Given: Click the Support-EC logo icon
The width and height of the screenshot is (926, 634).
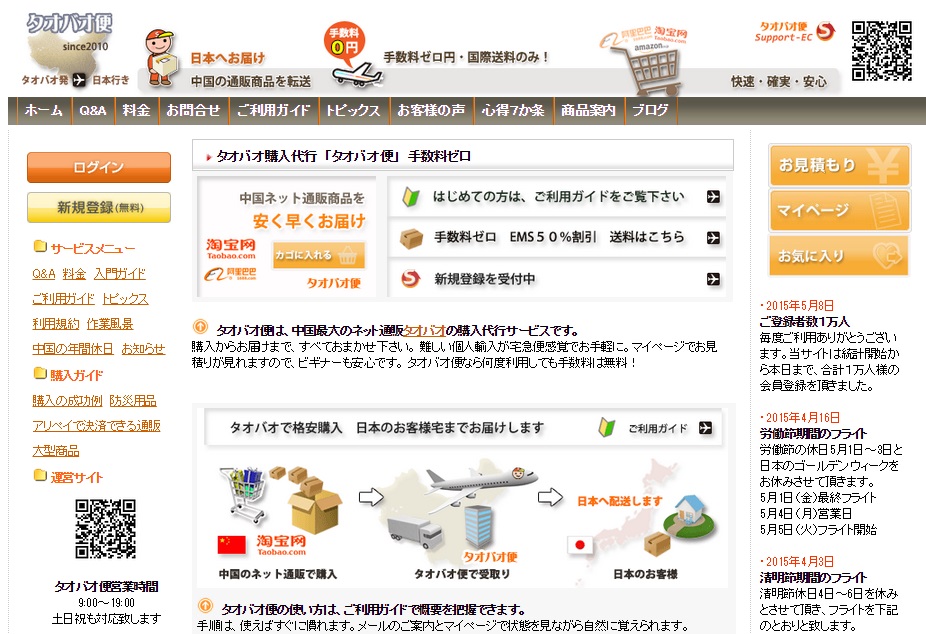Looking at the screenshot, I should coord(826,31).
